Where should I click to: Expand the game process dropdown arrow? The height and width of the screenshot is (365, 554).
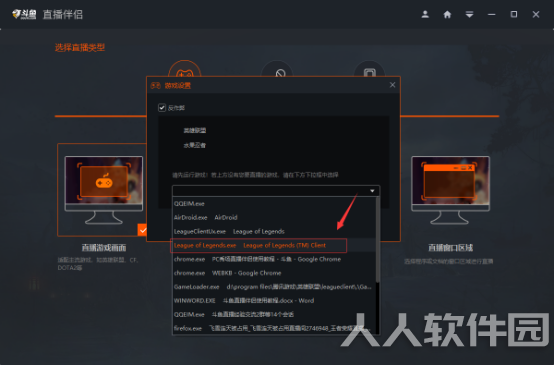click(x=372, y=191)
